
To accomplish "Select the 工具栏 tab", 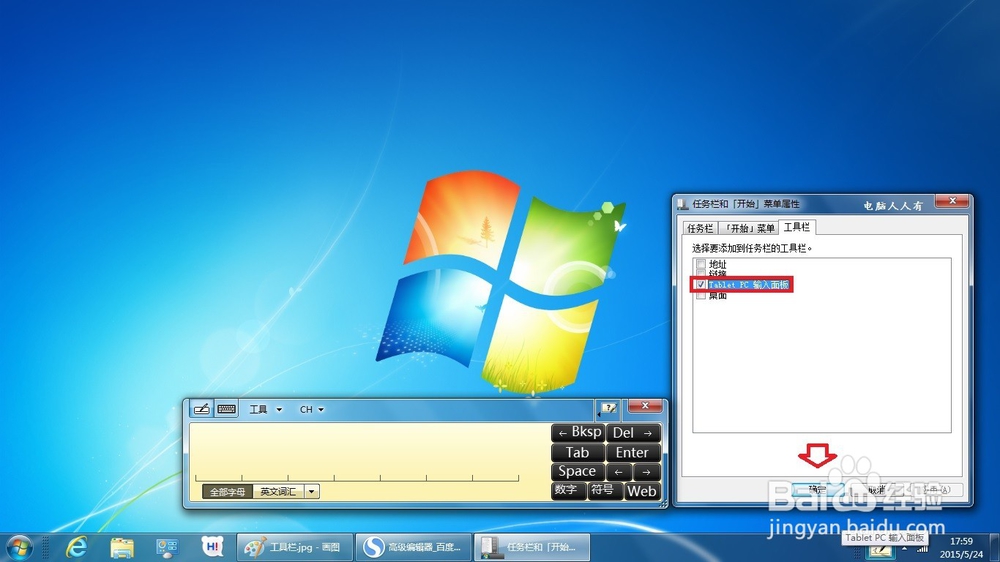I will point(797,226).
